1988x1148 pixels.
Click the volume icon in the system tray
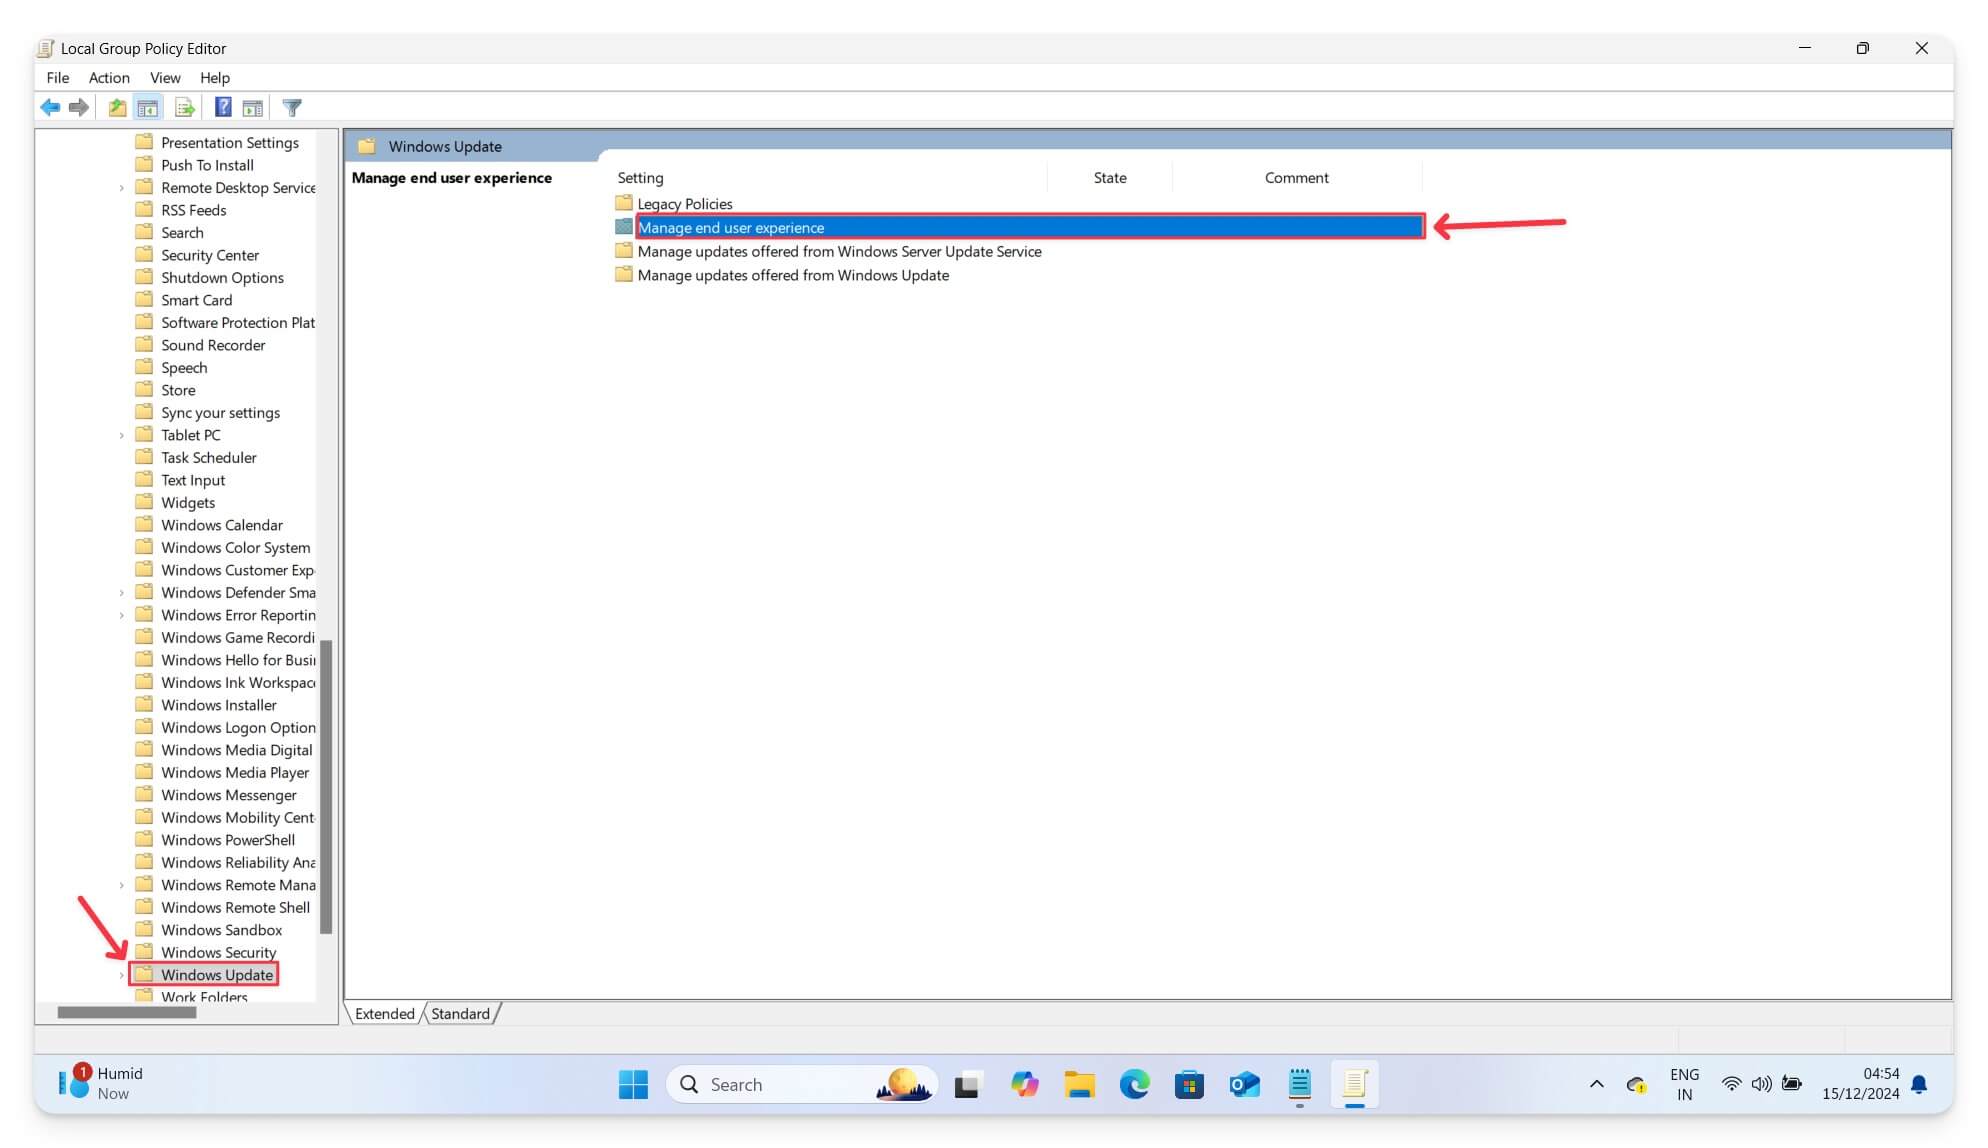tap(1761, 1084)
